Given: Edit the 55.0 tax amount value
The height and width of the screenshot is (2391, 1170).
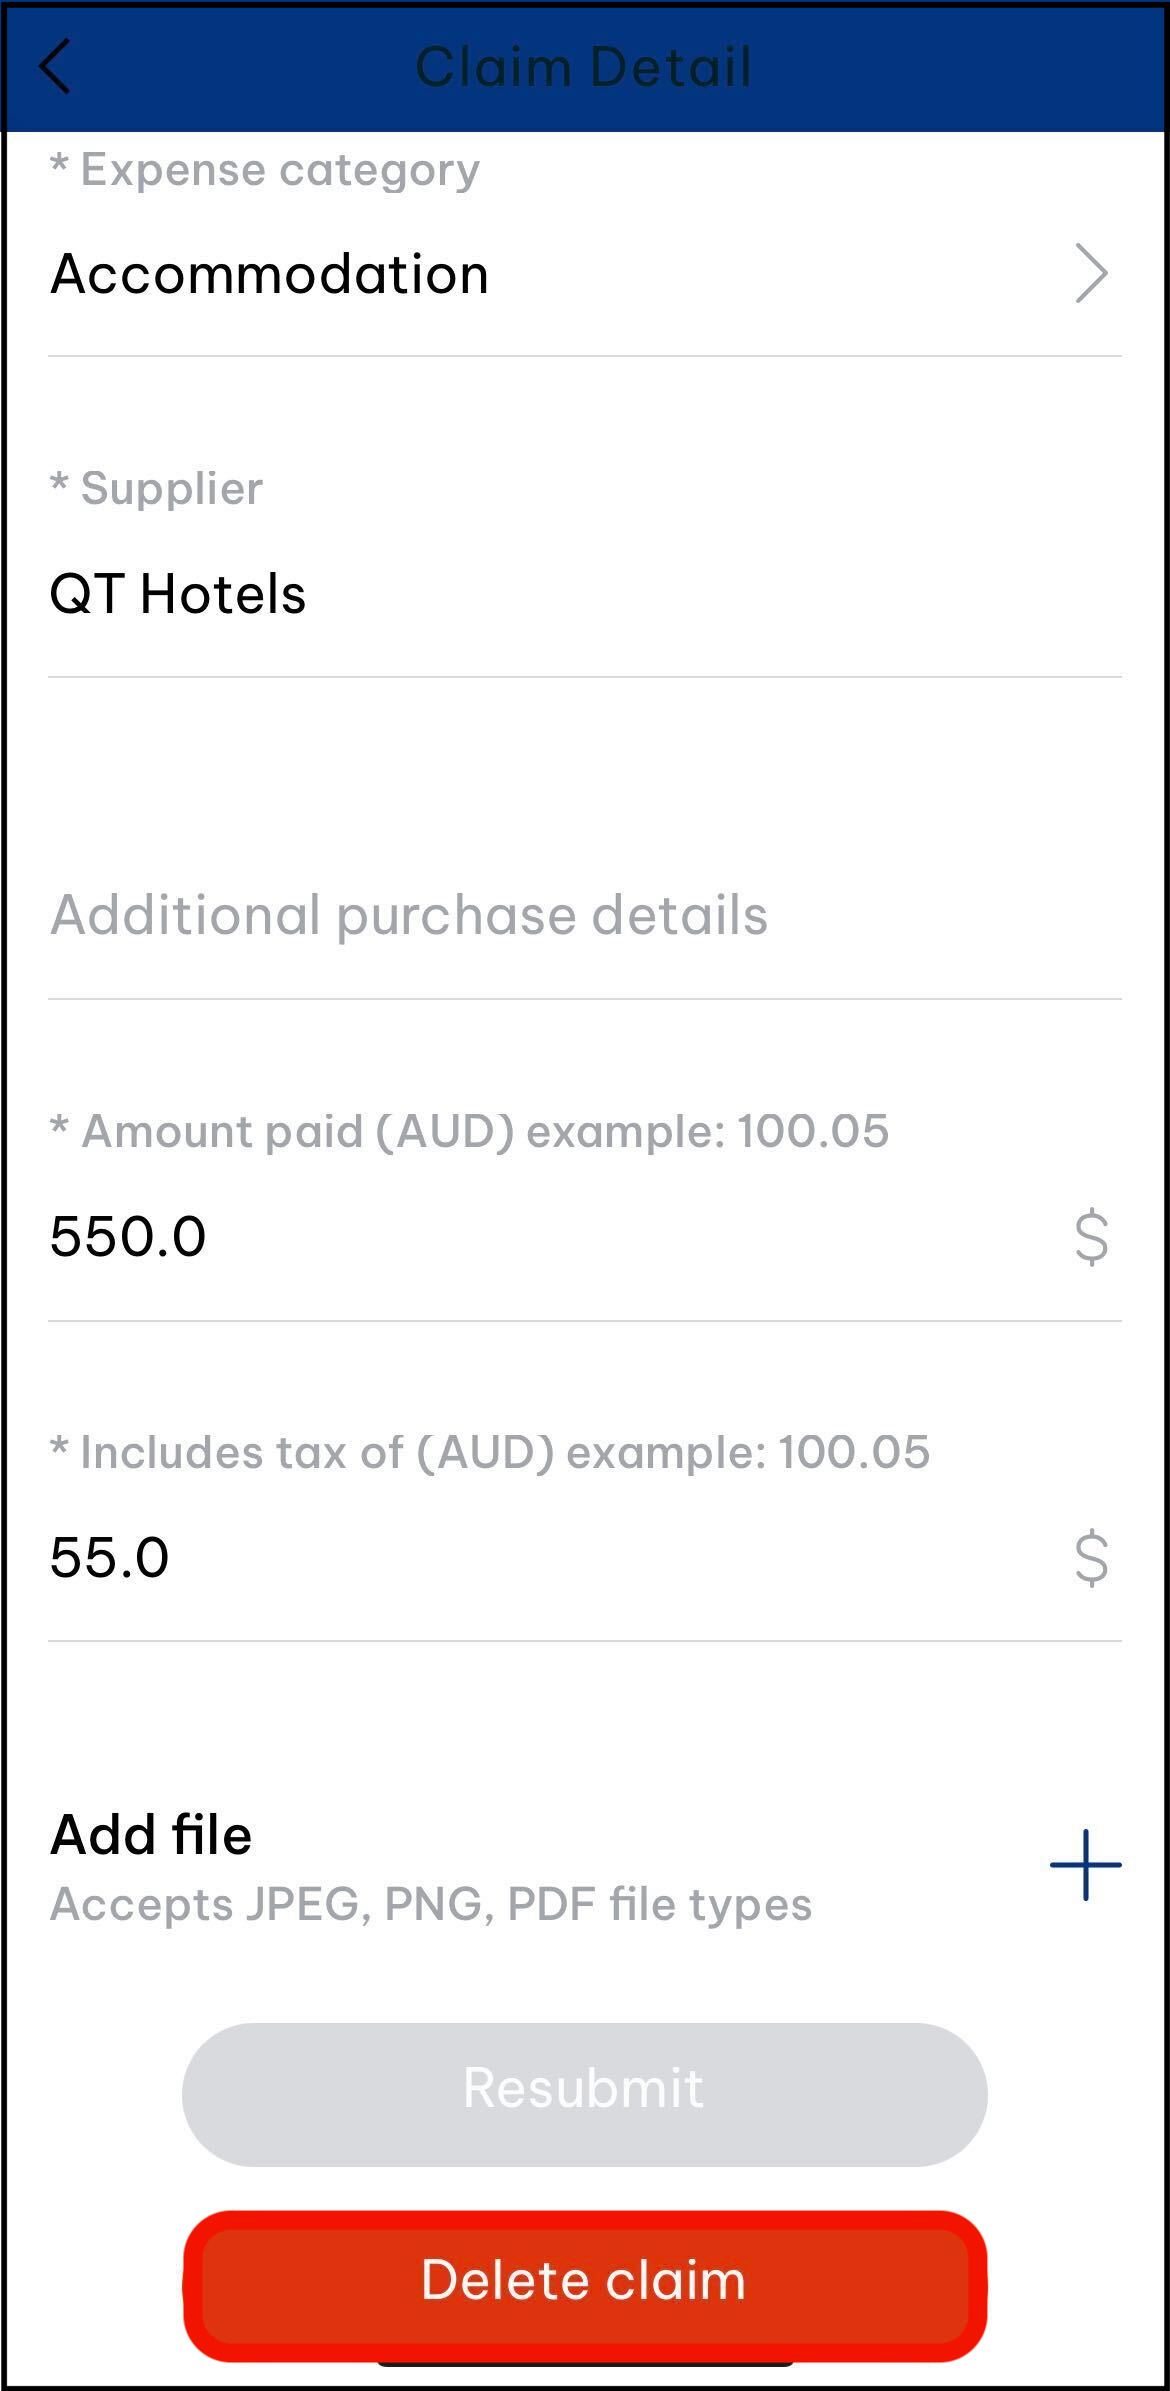Looking at the screenshot, I should click(110, 1557).
